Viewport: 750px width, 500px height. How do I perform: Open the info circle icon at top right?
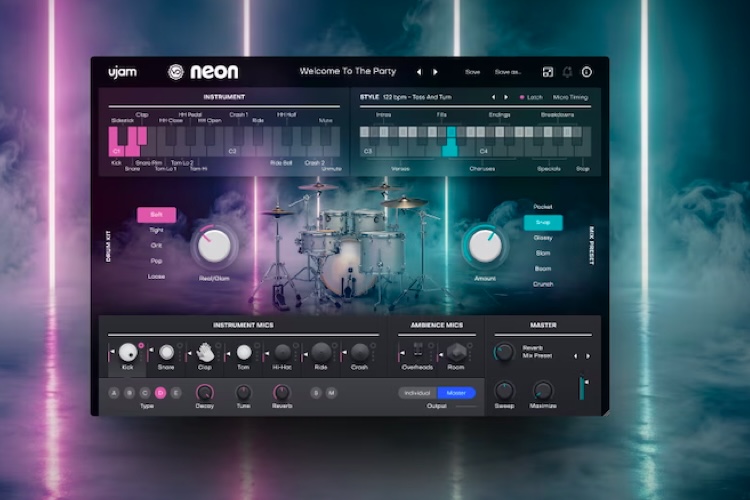coord(587,72)
